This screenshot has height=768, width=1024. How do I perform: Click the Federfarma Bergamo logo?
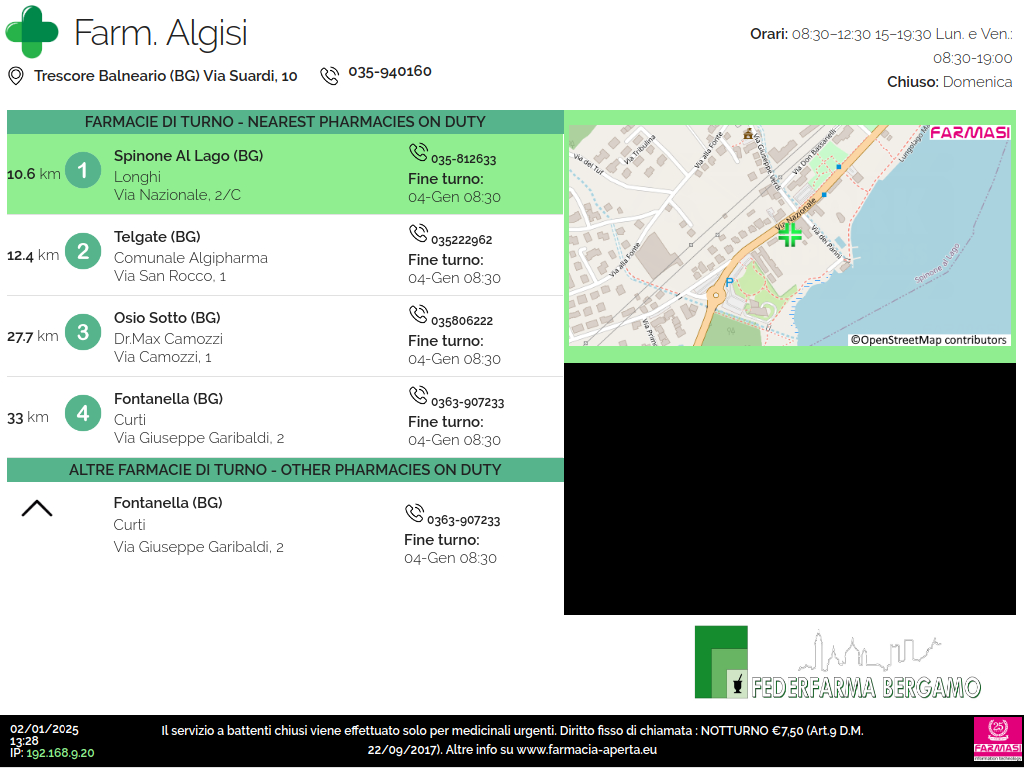tap(838, 664)
